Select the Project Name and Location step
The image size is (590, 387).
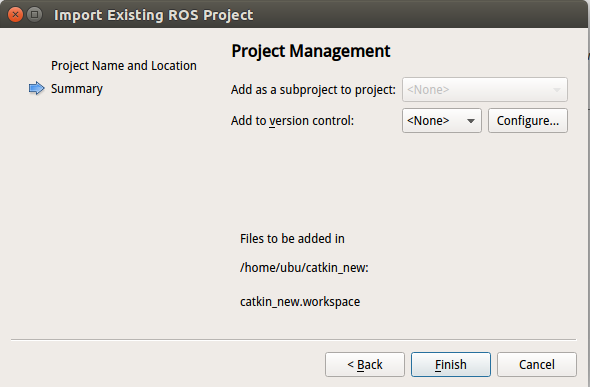[124, 66]
